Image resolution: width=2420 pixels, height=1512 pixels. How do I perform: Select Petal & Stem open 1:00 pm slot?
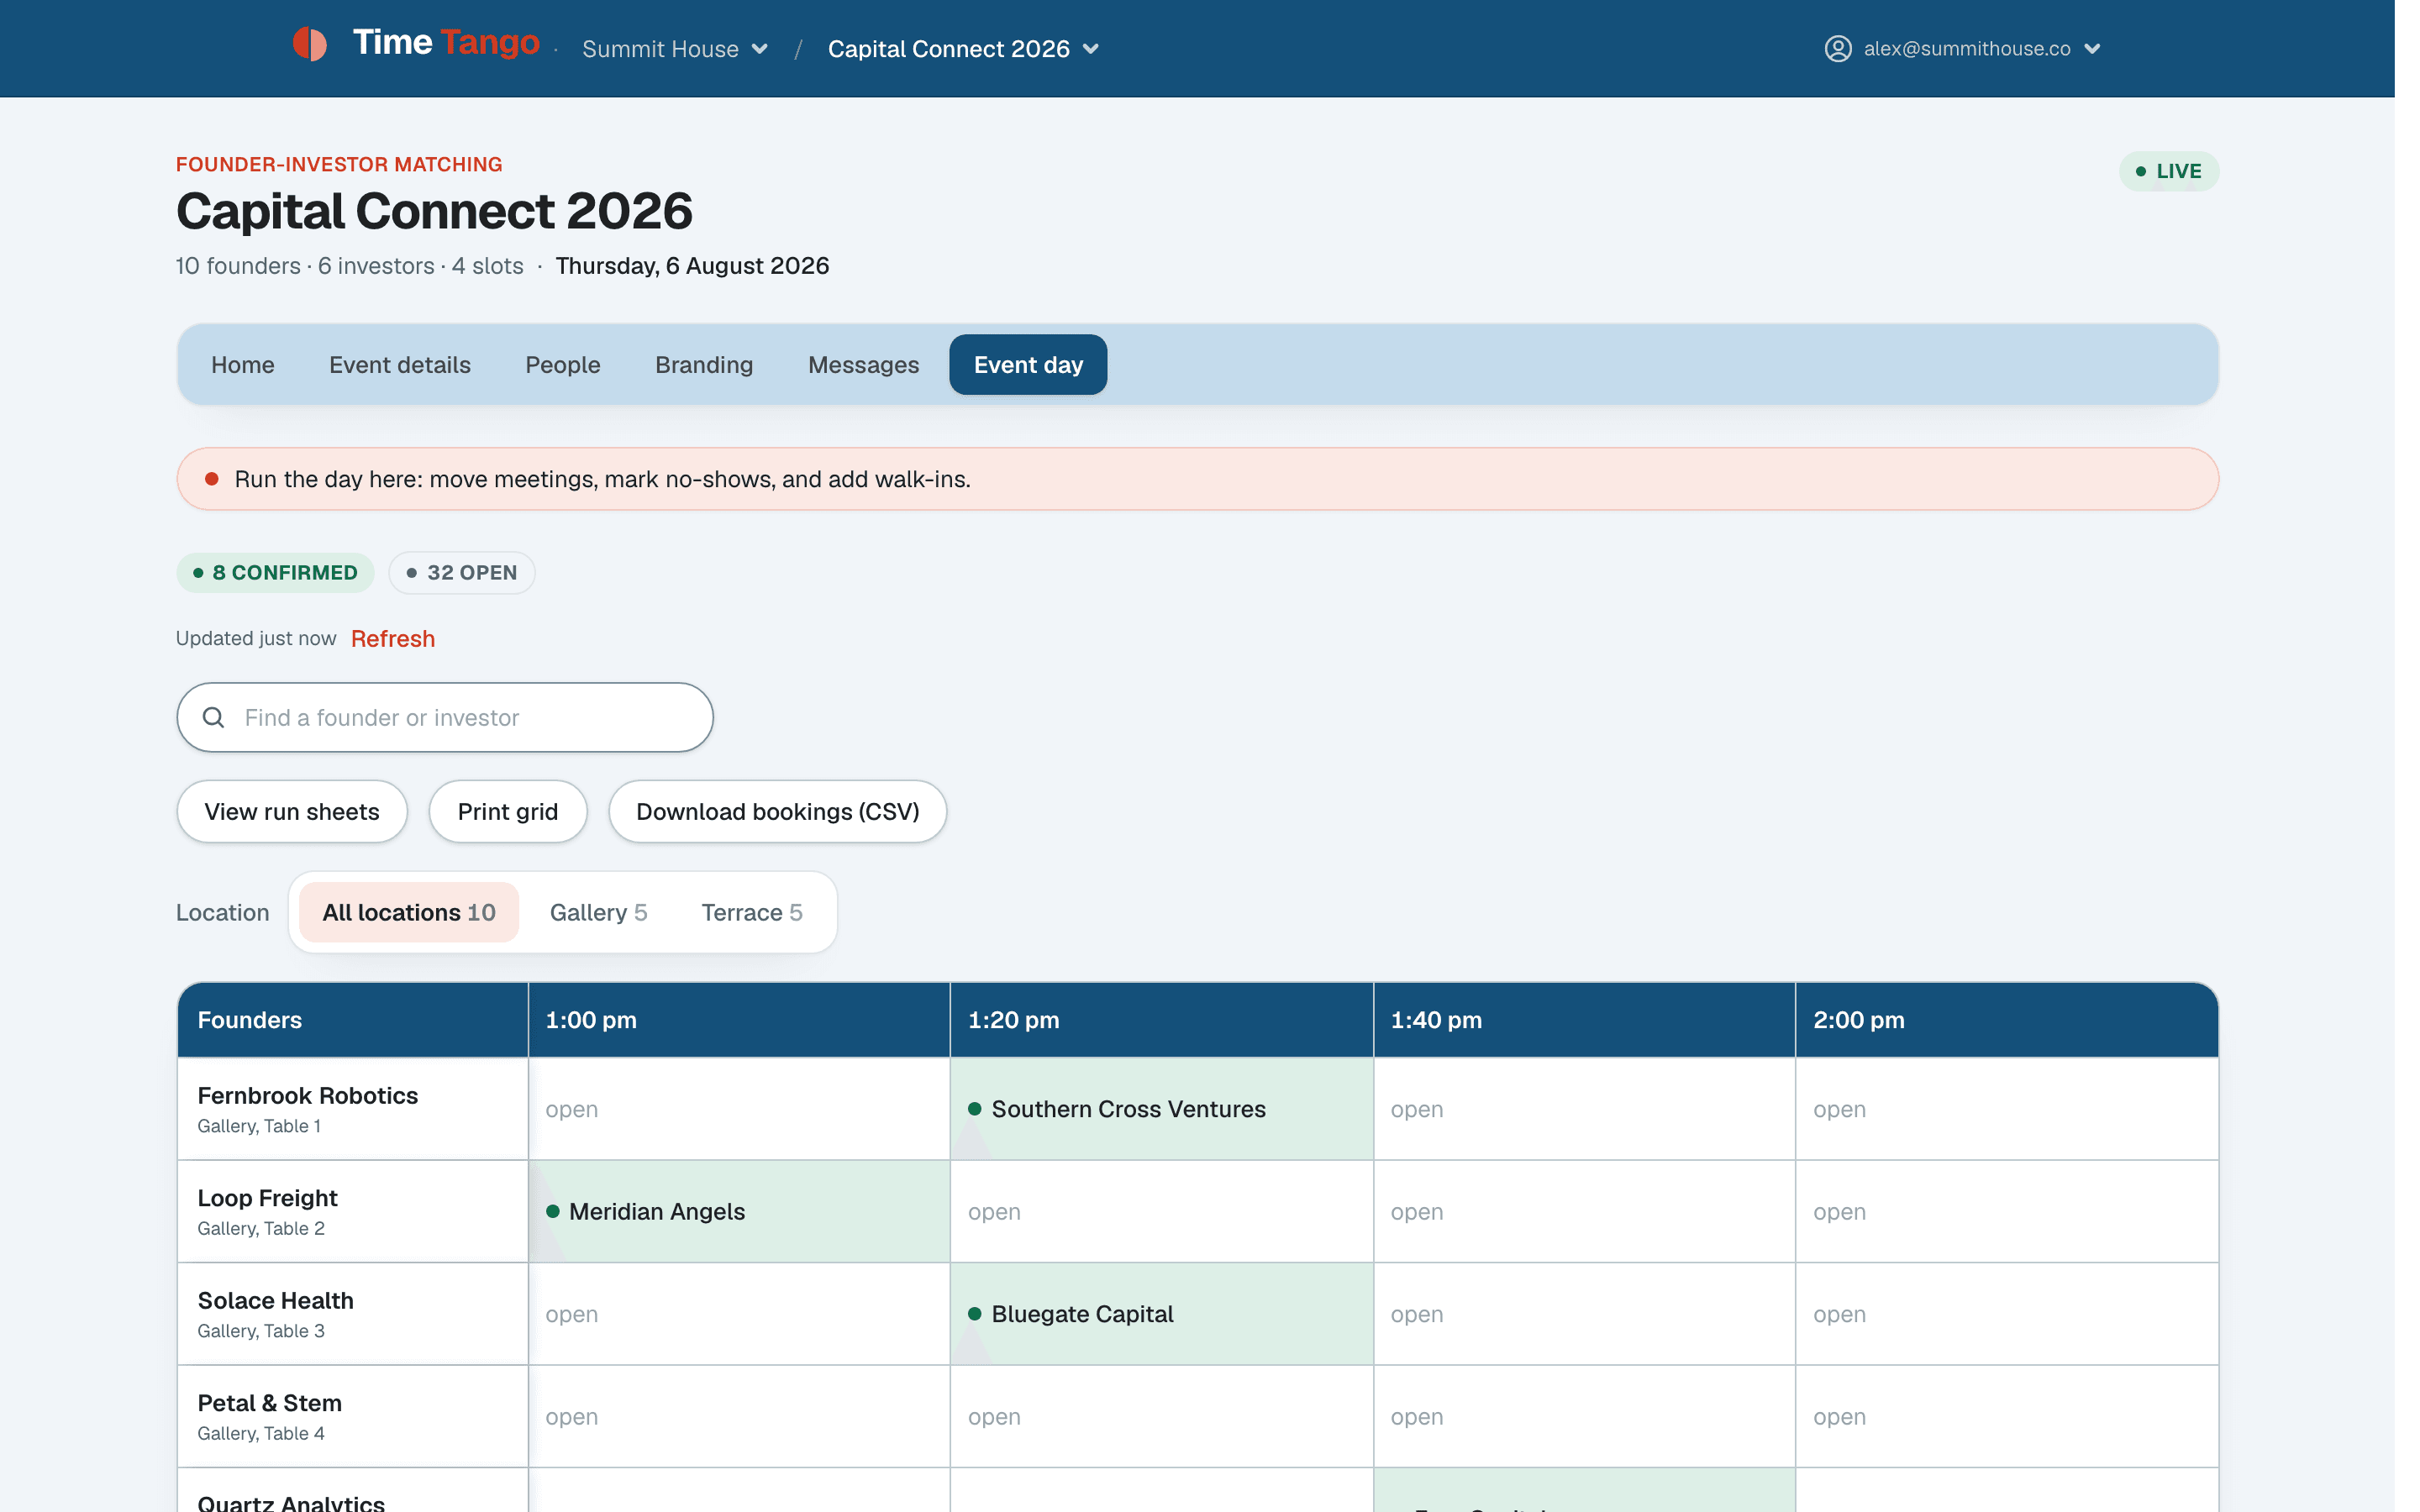tap(739, 1416)
